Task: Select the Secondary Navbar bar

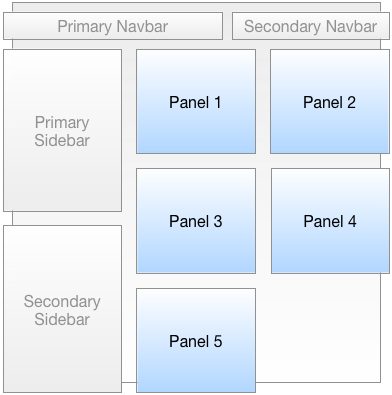Action: 311,26
